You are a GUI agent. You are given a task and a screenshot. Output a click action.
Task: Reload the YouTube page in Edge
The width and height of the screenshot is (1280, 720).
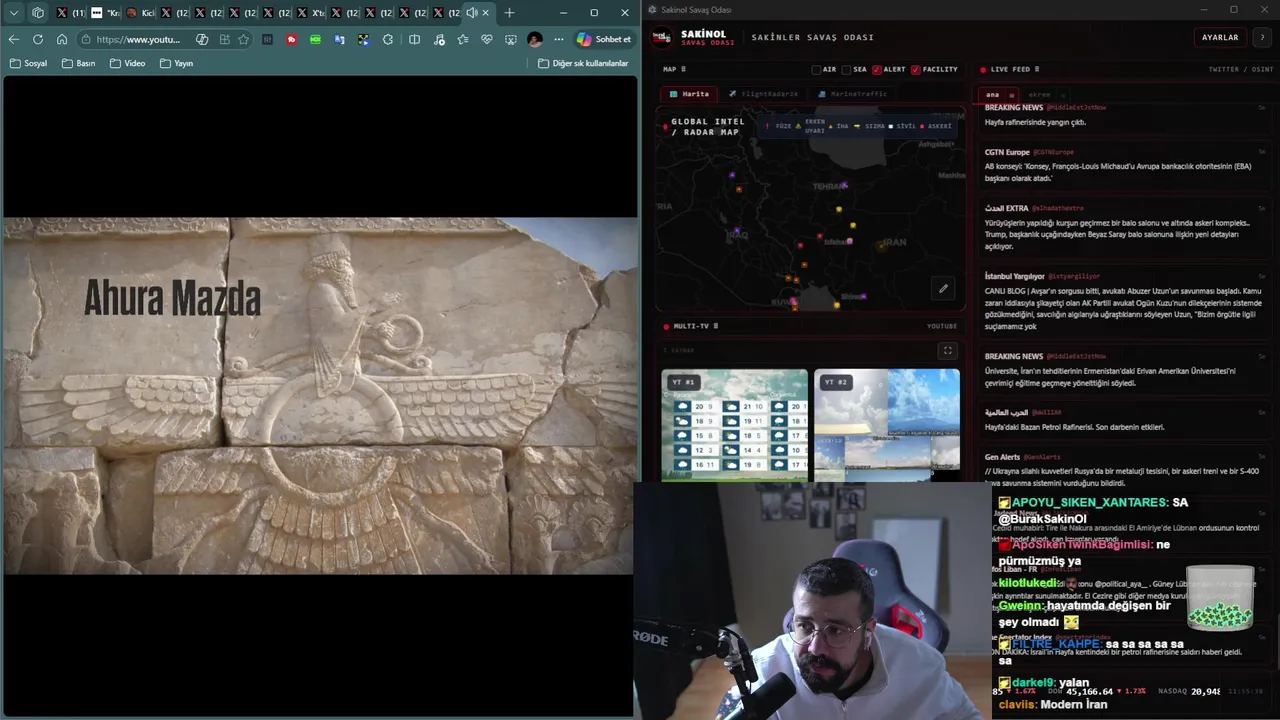pos(37,39)
